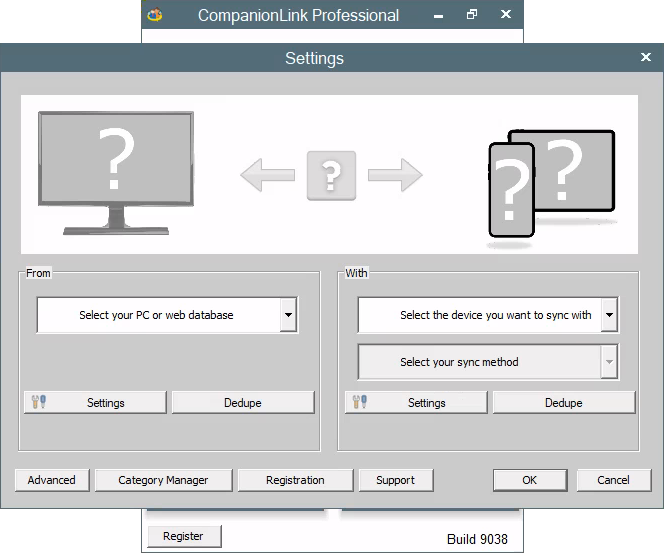The width and height of the screenshot is (664, 553).
Task: Click the From group label
Action: (38, 273)
